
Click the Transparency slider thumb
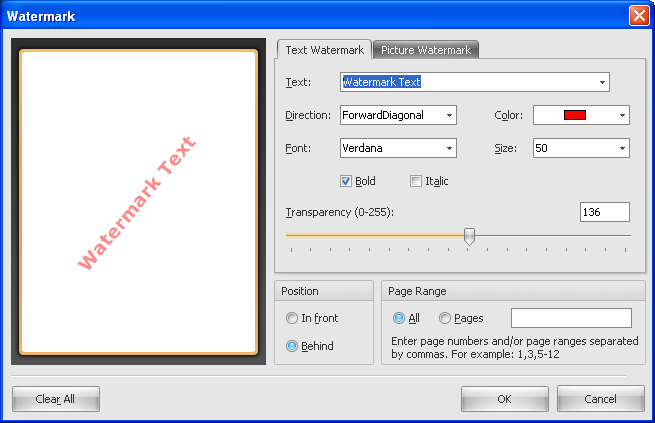tap(470, 236)
